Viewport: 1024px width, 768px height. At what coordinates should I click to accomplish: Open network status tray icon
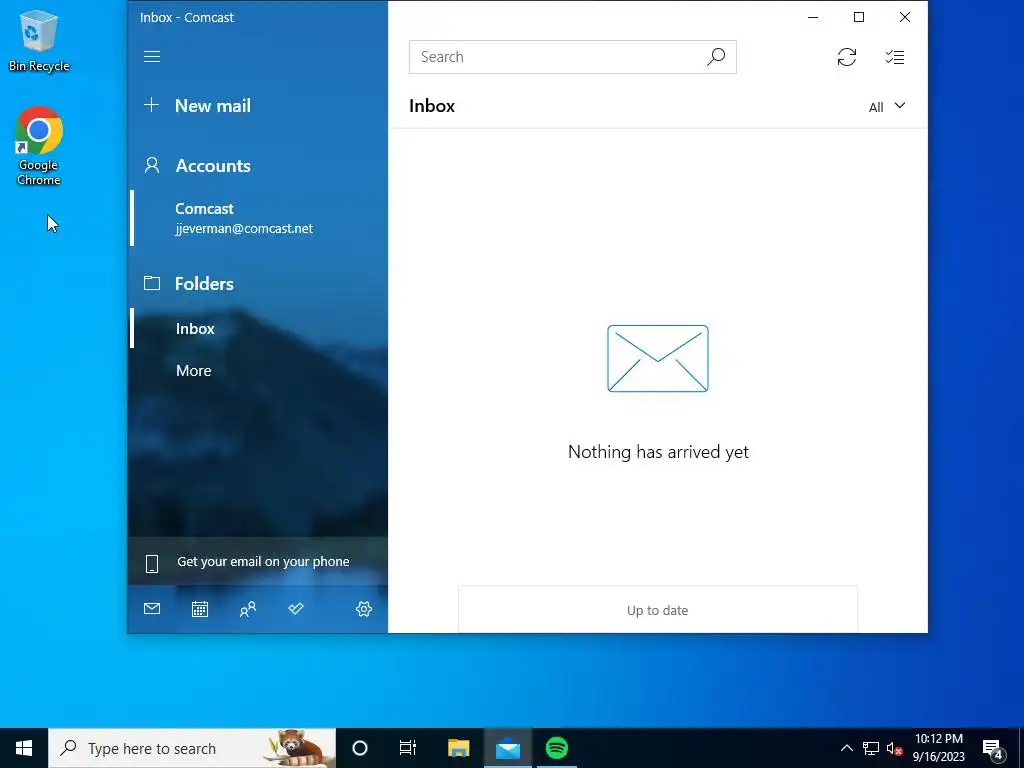pyautogui.click(x=871, y=748)
